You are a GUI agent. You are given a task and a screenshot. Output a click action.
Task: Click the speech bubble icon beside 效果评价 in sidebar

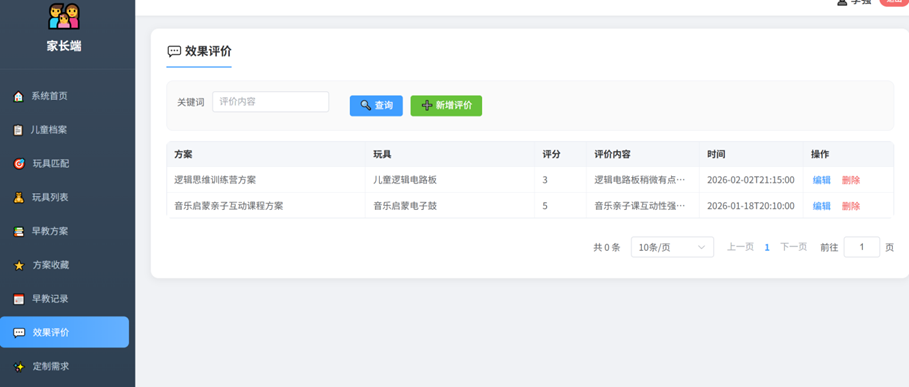tap(19, 333)
